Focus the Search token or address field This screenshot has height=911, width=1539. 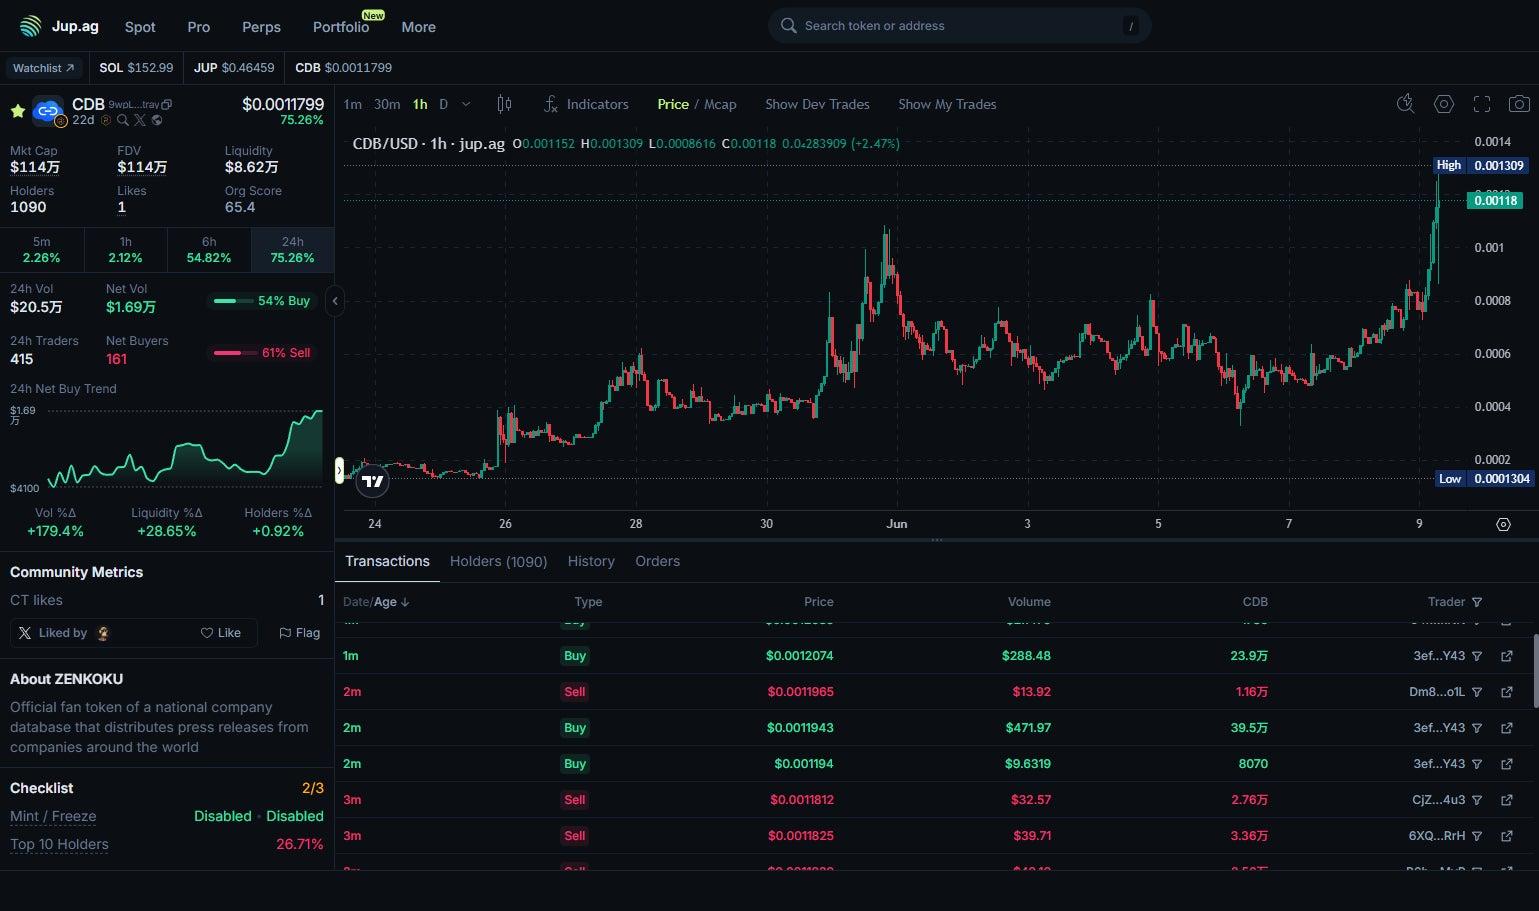(959, 26)
